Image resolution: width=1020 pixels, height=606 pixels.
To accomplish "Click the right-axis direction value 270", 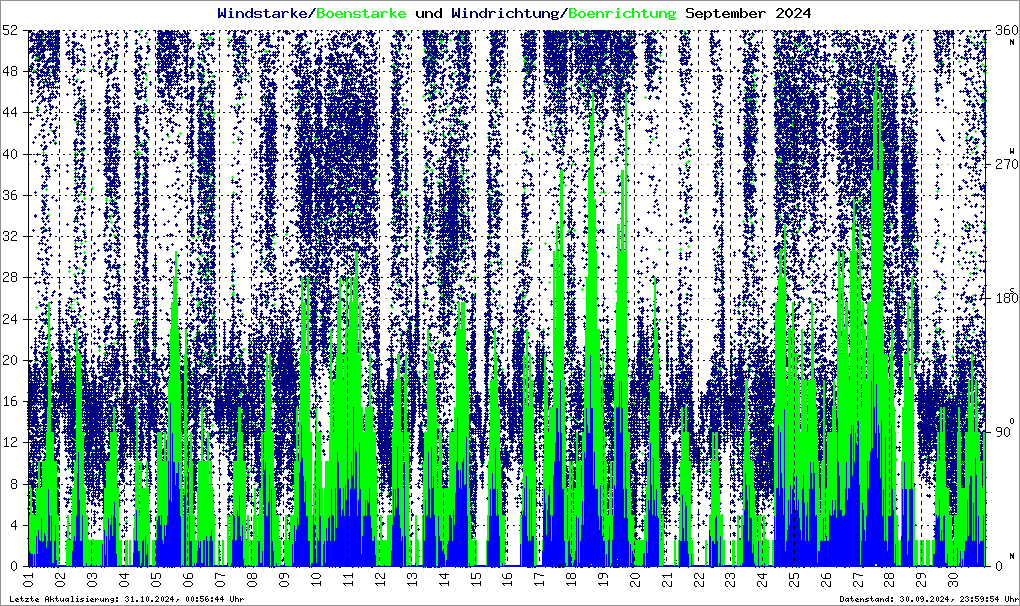I will pyautogui.click(x=1006, y=165).
